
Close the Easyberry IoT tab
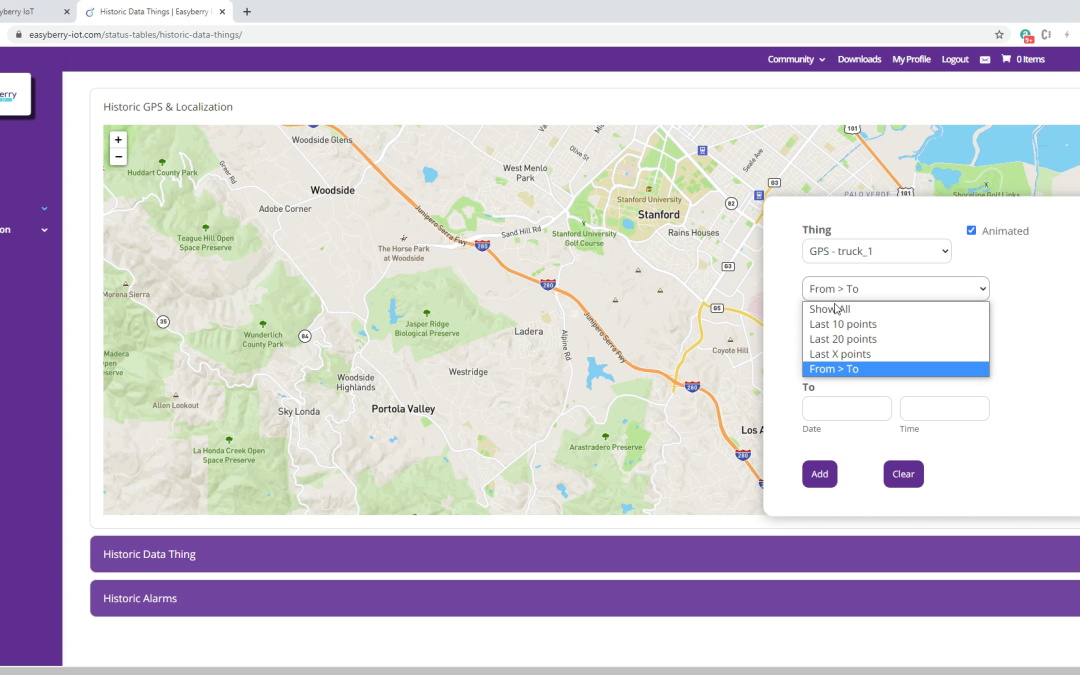click(66, 12)
